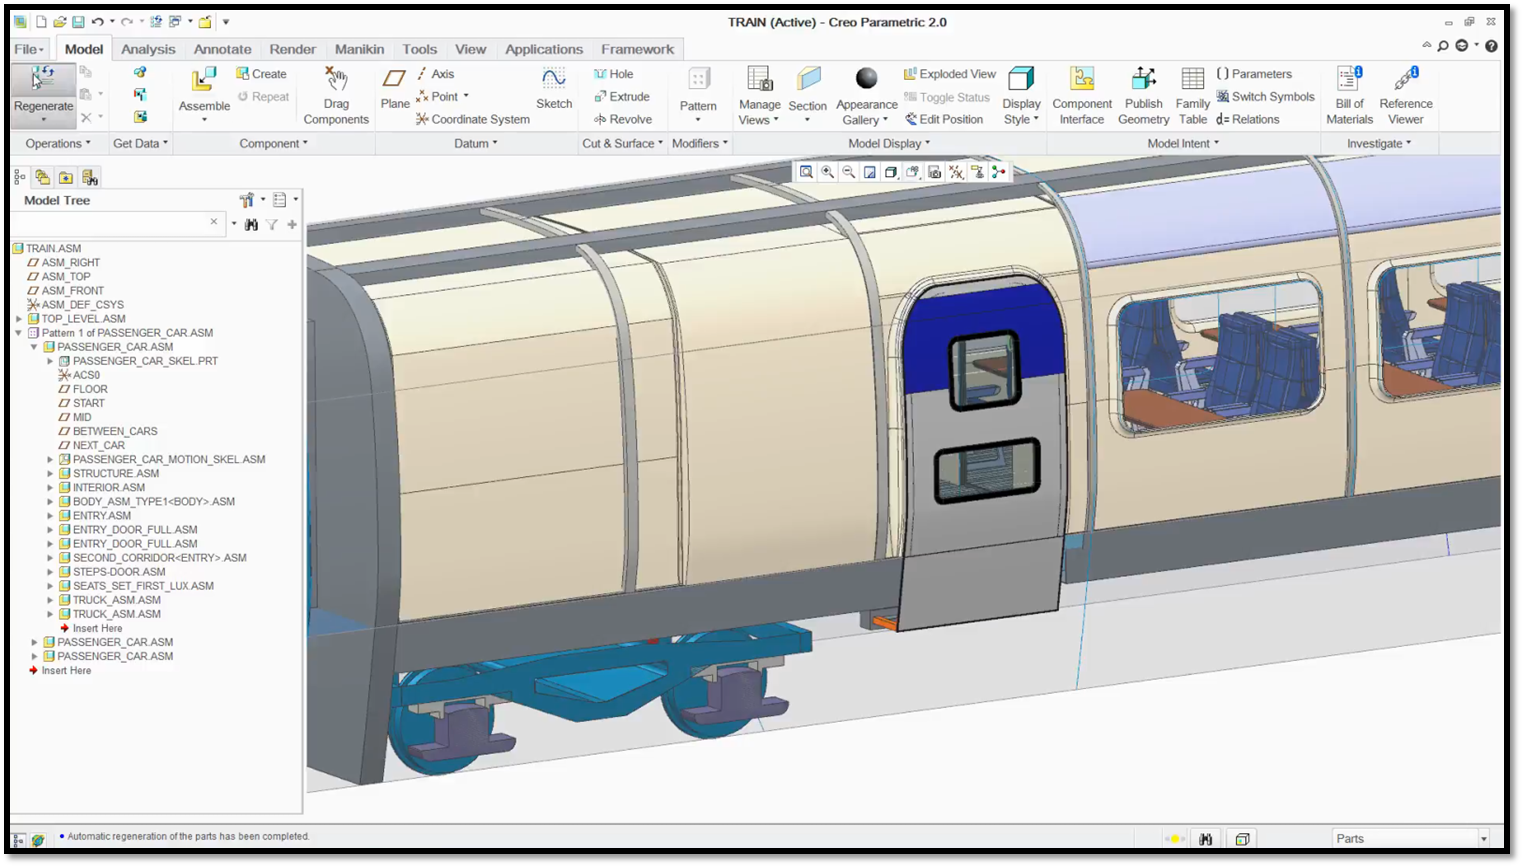Open the Extrude tool
This screenshot has width=1523, height=867.
tap(624, 96)
